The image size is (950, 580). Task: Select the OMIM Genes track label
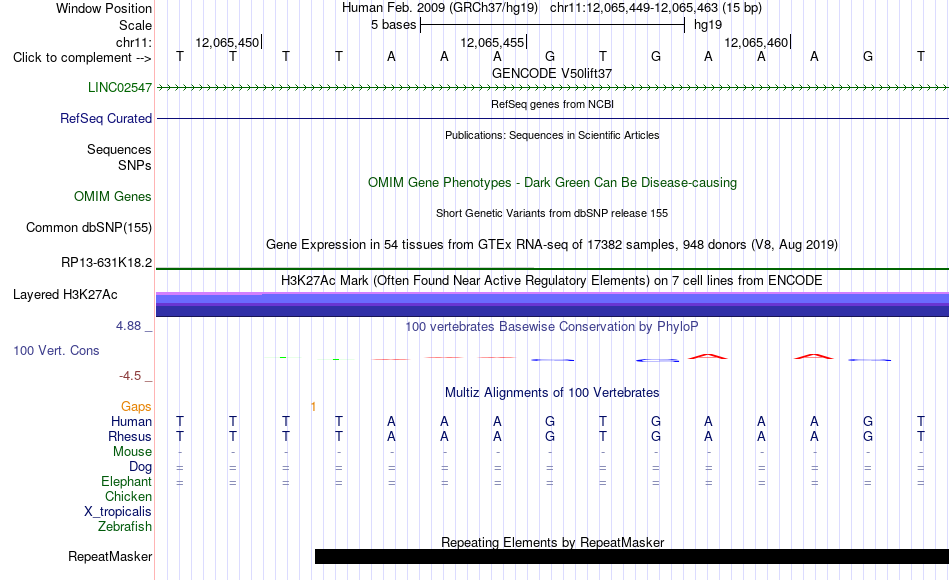[x=112, y=196]
